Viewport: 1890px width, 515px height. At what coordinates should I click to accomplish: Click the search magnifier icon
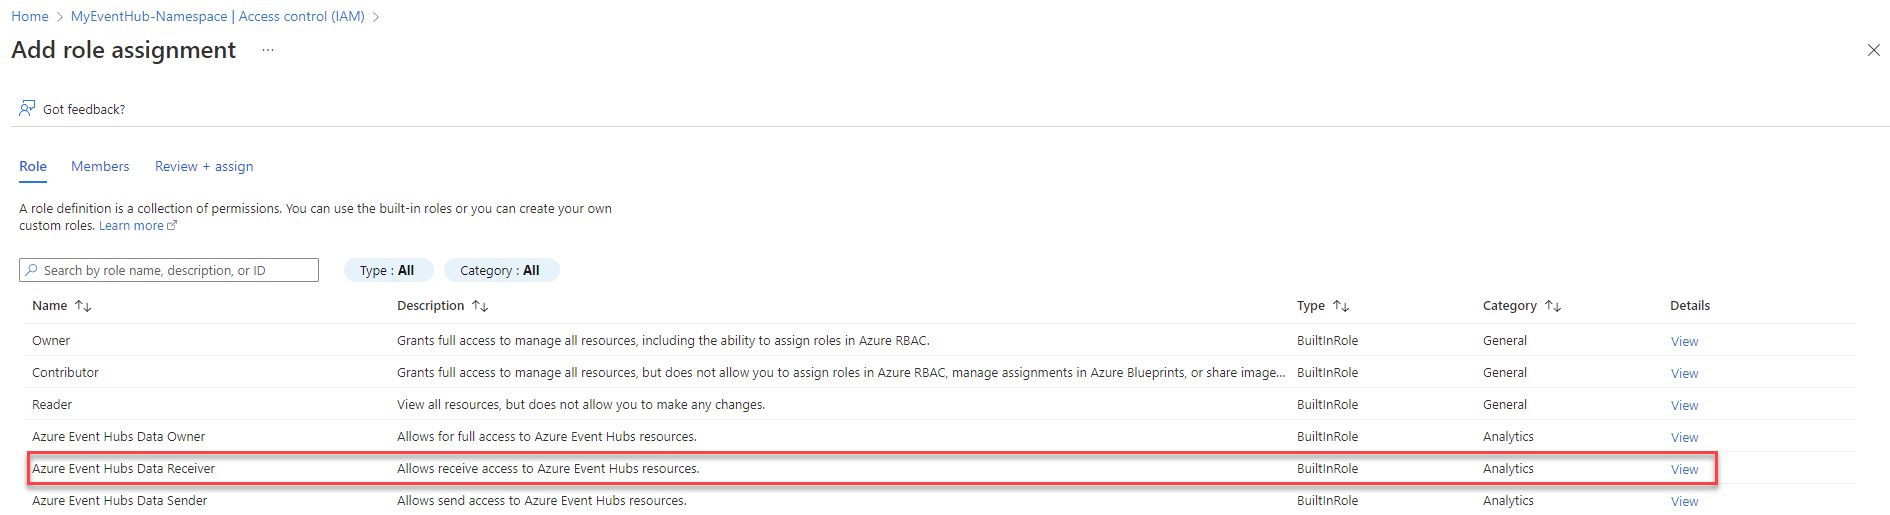(x=32, y=270)
